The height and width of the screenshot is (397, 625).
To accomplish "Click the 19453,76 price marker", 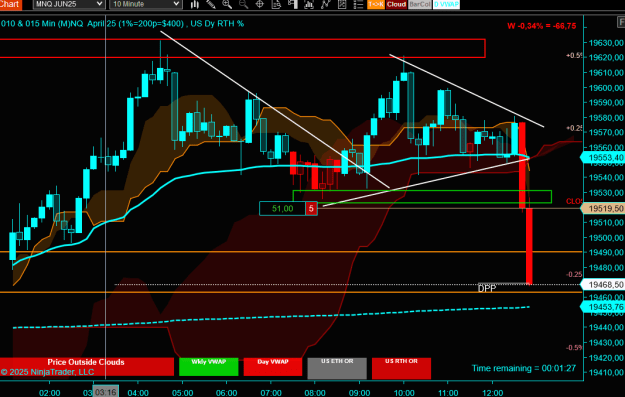I will click(x=603, y=307).
